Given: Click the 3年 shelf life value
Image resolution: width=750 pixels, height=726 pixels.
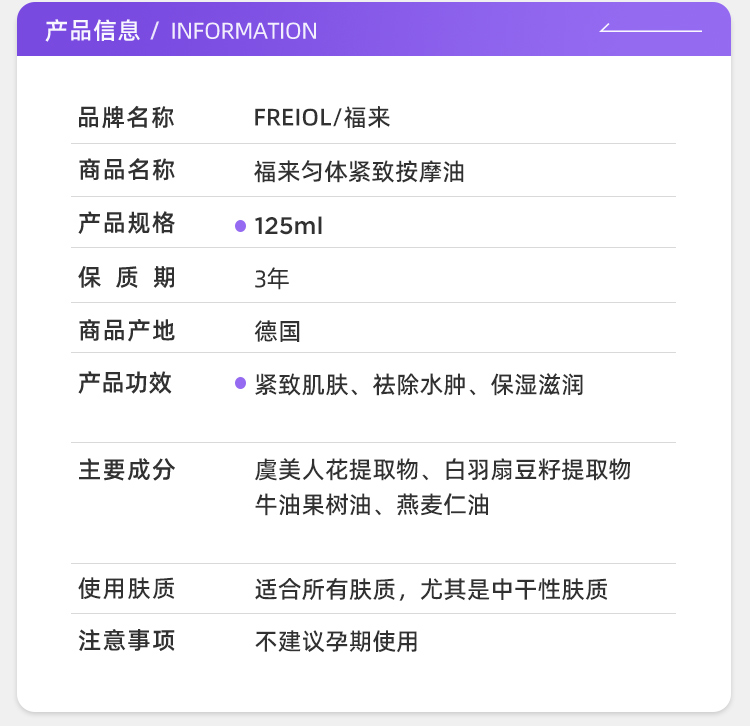Looking at the screenshot, I should pos(272,278).
